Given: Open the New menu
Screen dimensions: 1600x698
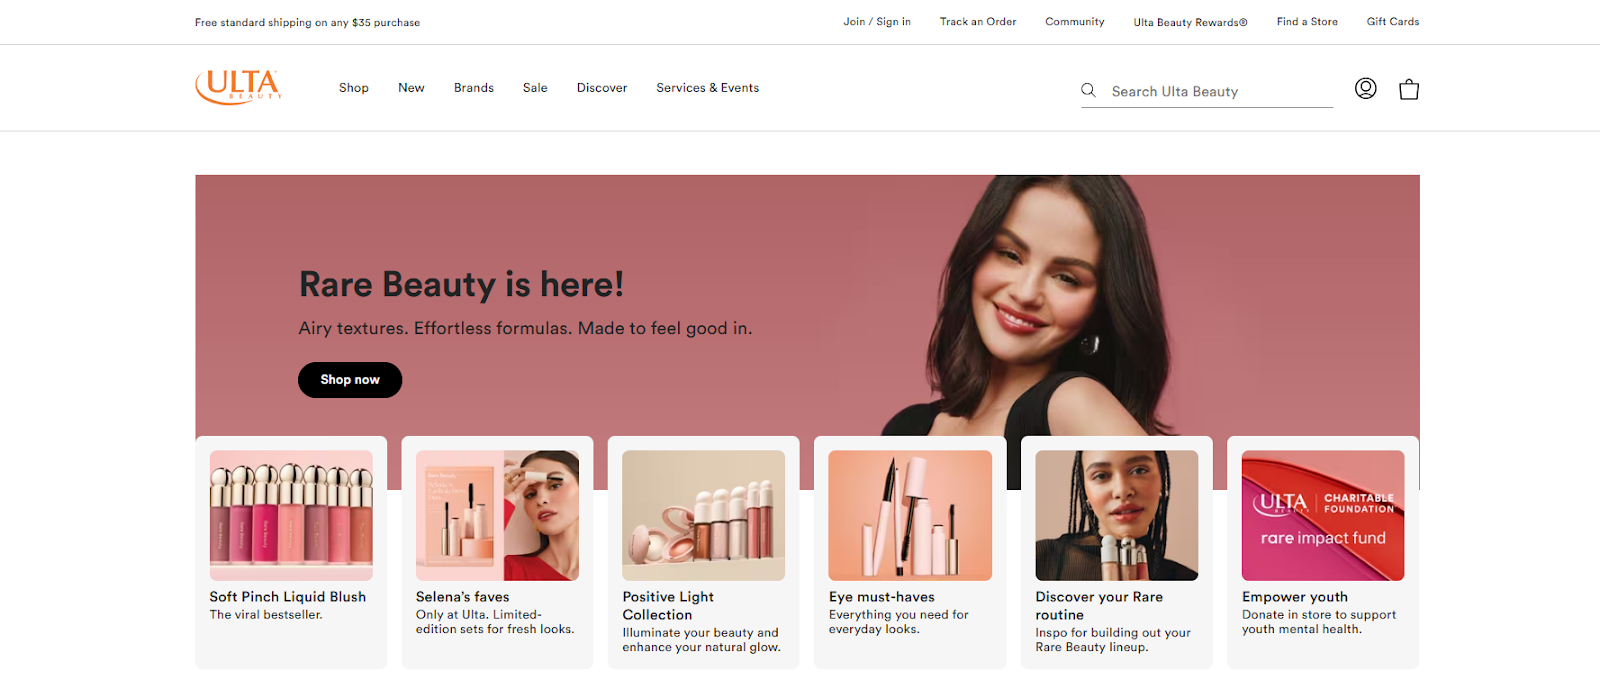Looking at the screenshot, I should 411,88.
